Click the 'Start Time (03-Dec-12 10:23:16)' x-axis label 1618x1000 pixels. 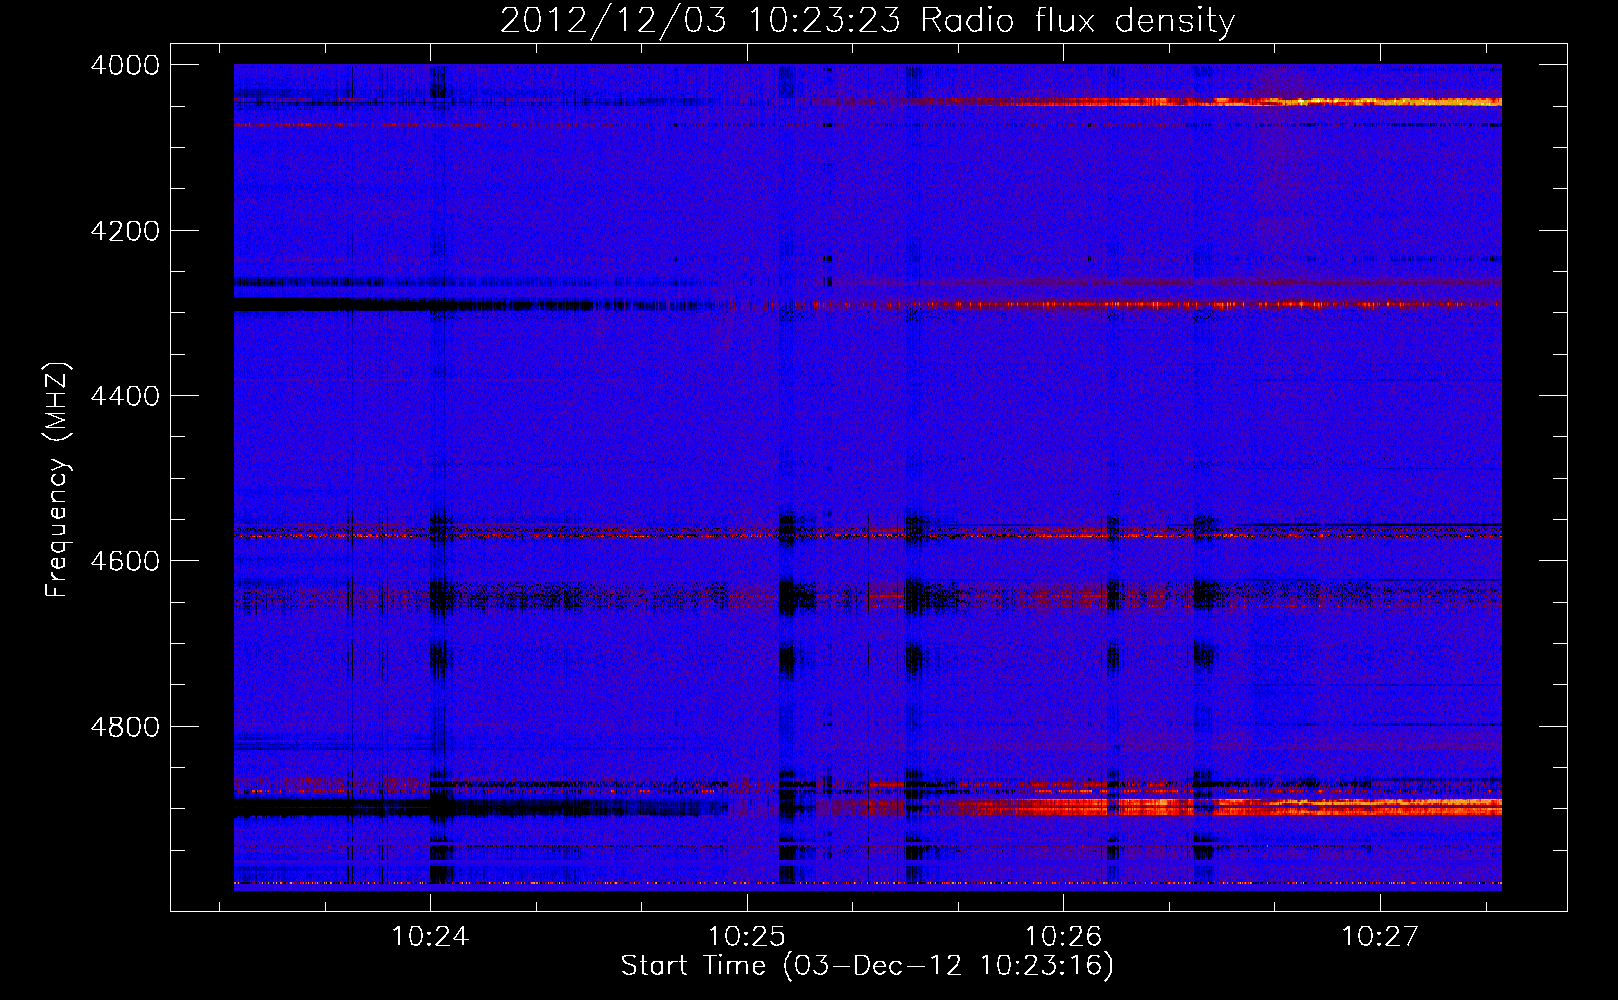pos(867,966)
